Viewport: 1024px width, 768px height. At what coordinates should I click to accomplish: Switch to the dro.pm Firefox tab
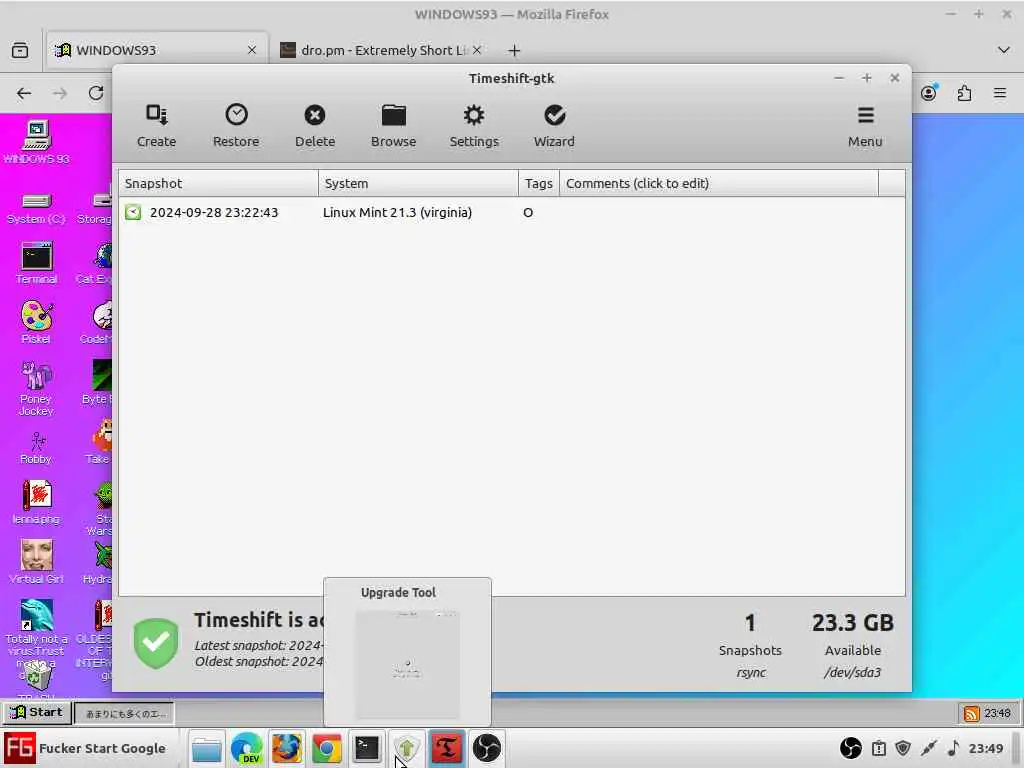point(381,50)
